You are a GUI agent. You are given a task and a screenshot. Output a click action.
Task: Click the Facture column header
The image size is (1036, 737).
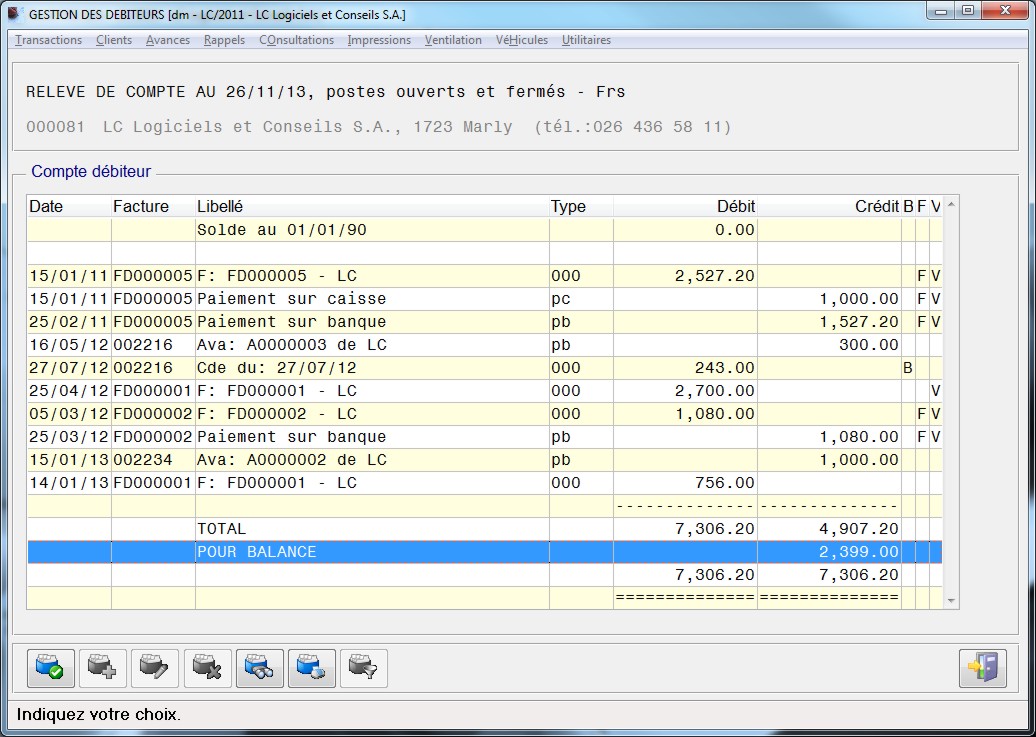(153, 206)
